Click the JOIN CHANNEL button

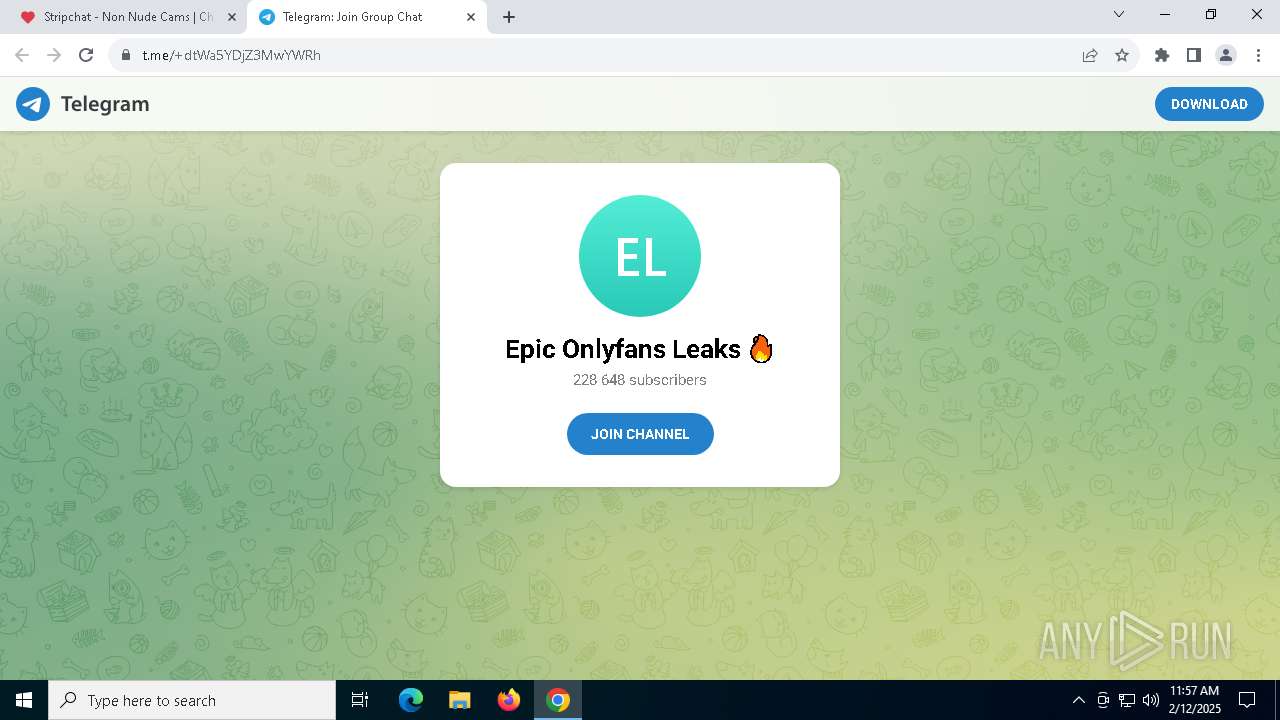(x=640, y=434)
